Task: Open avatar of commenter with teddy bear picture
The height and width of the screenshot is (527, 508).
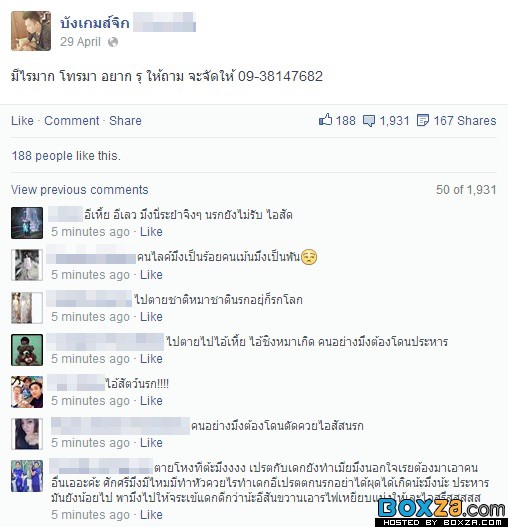Action: pos(27,350)
